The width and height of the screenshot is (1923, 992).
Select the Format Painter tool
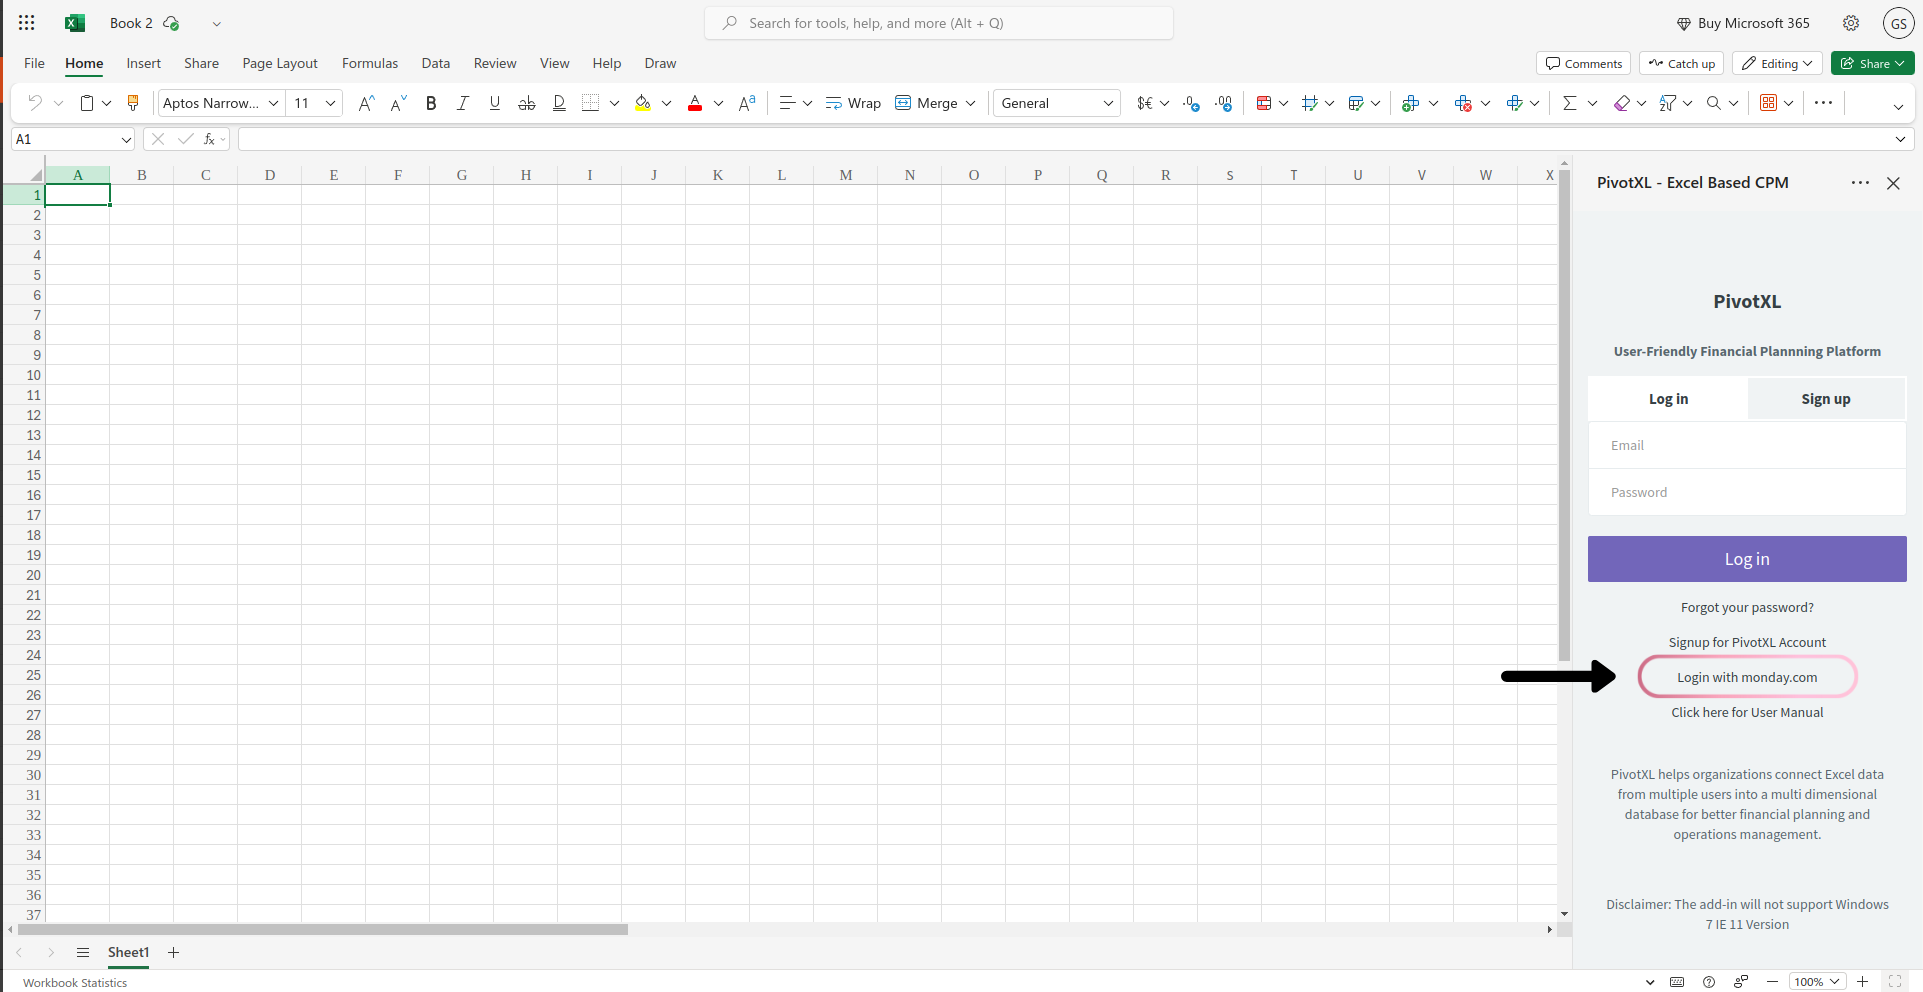click(x=133, y=102)
